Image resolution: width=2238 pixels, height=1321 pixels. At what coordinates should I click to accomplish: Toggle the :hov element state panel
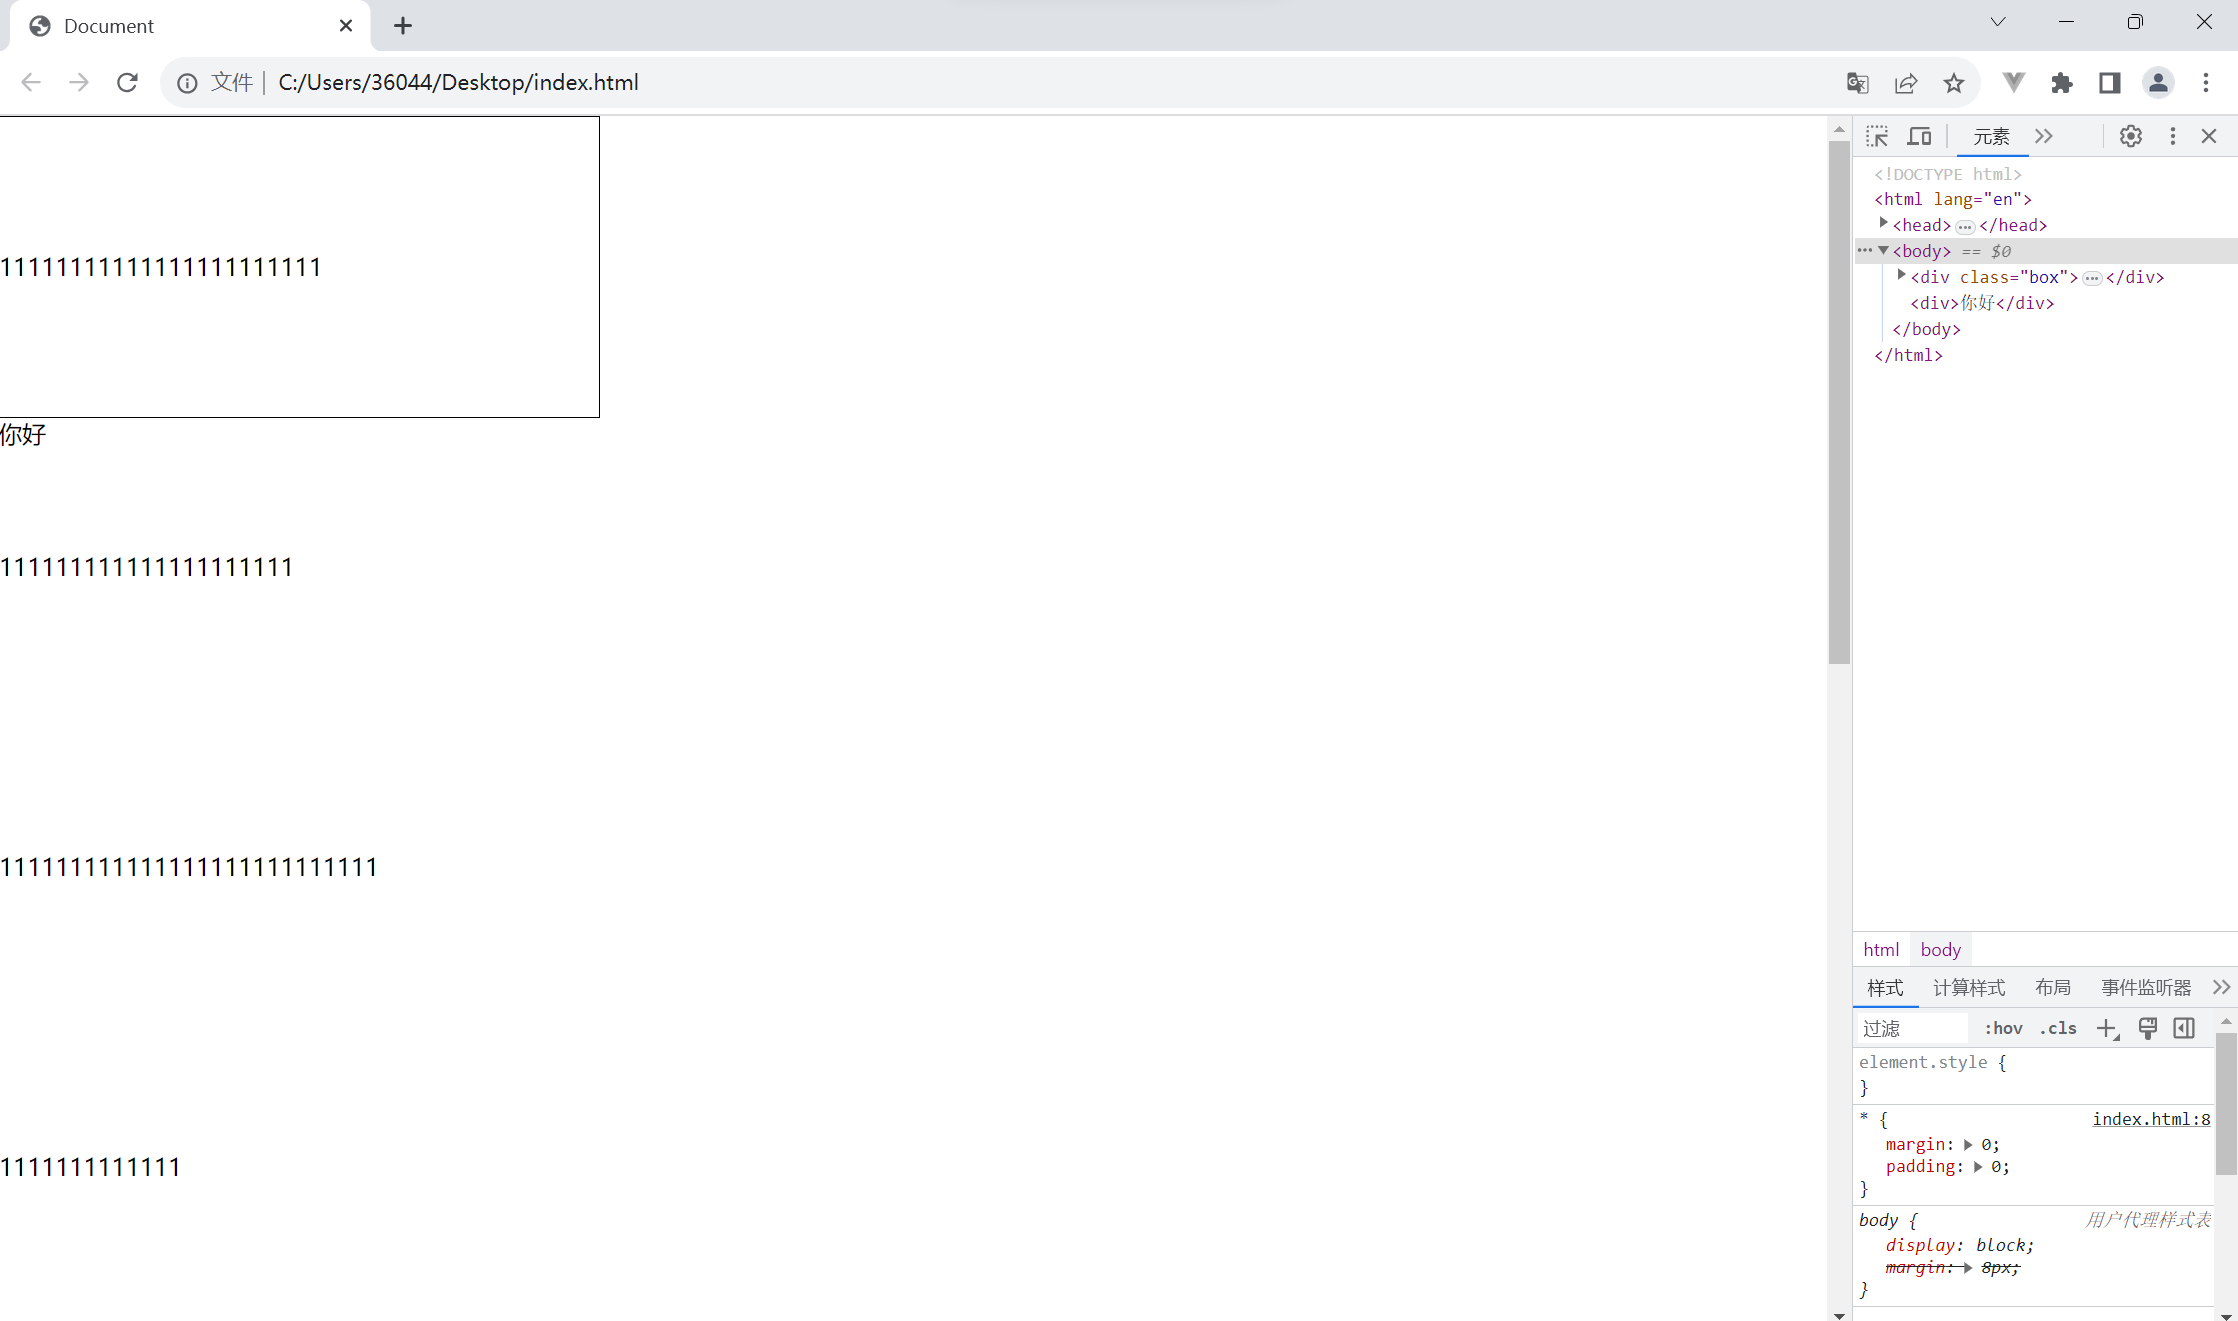pyautogui.click(x=2004, y=1028)
